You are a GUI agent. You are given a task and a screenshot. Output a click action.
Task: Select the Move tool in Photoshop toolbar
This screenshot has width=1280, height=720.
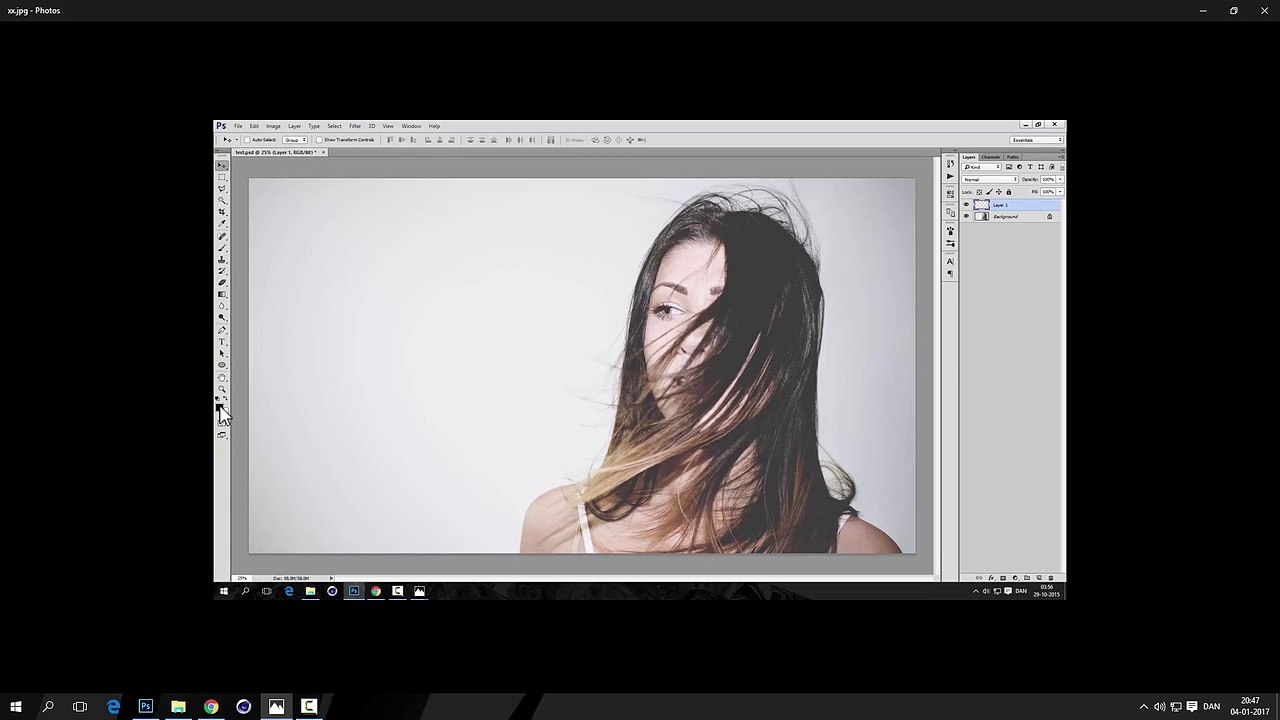coord(222,164)
